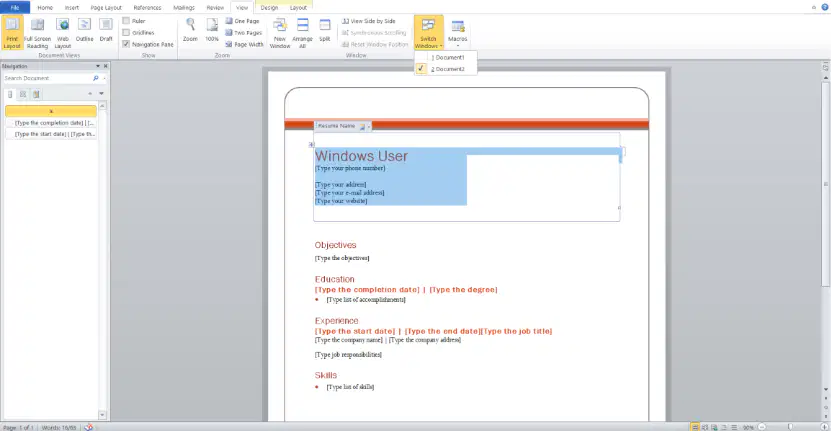The image size is (831, 431).
Task: Open the Zoom dialog magnifier
Action: click(190, 30)
